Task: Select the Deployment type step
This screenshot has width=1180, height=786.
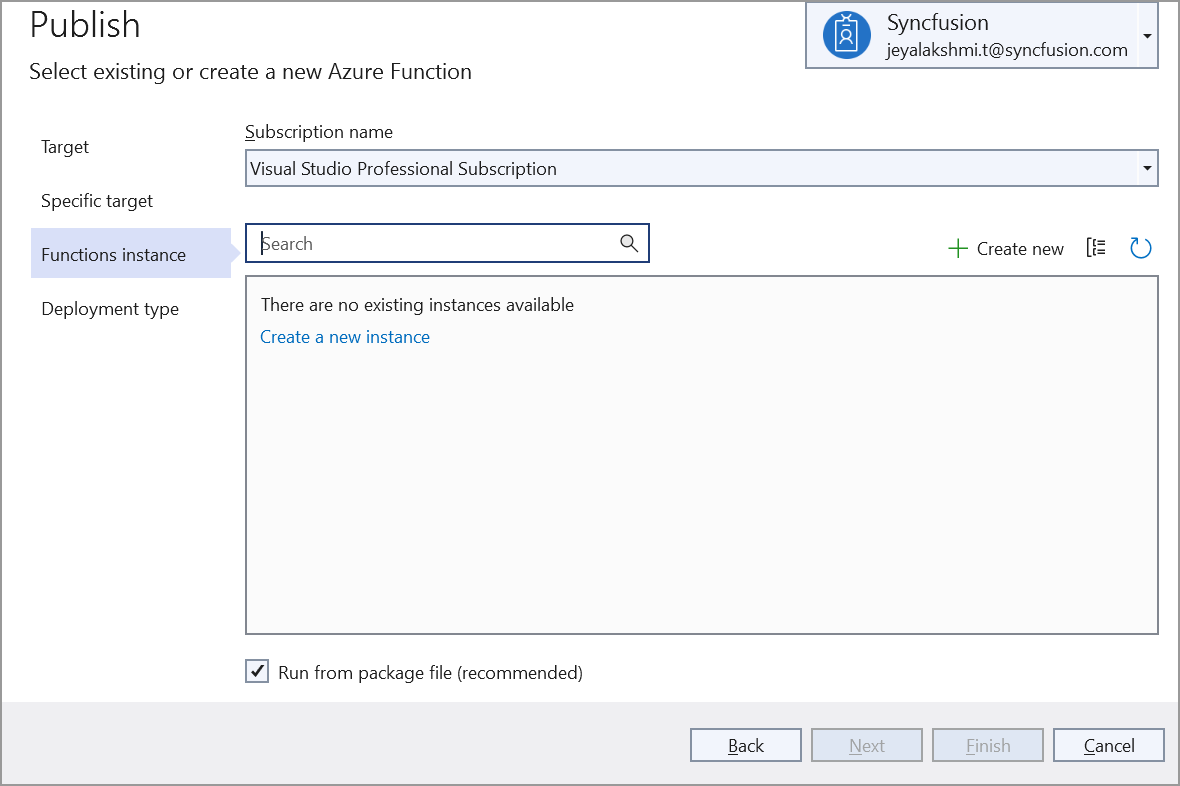Action: click(x=110, y=308)
